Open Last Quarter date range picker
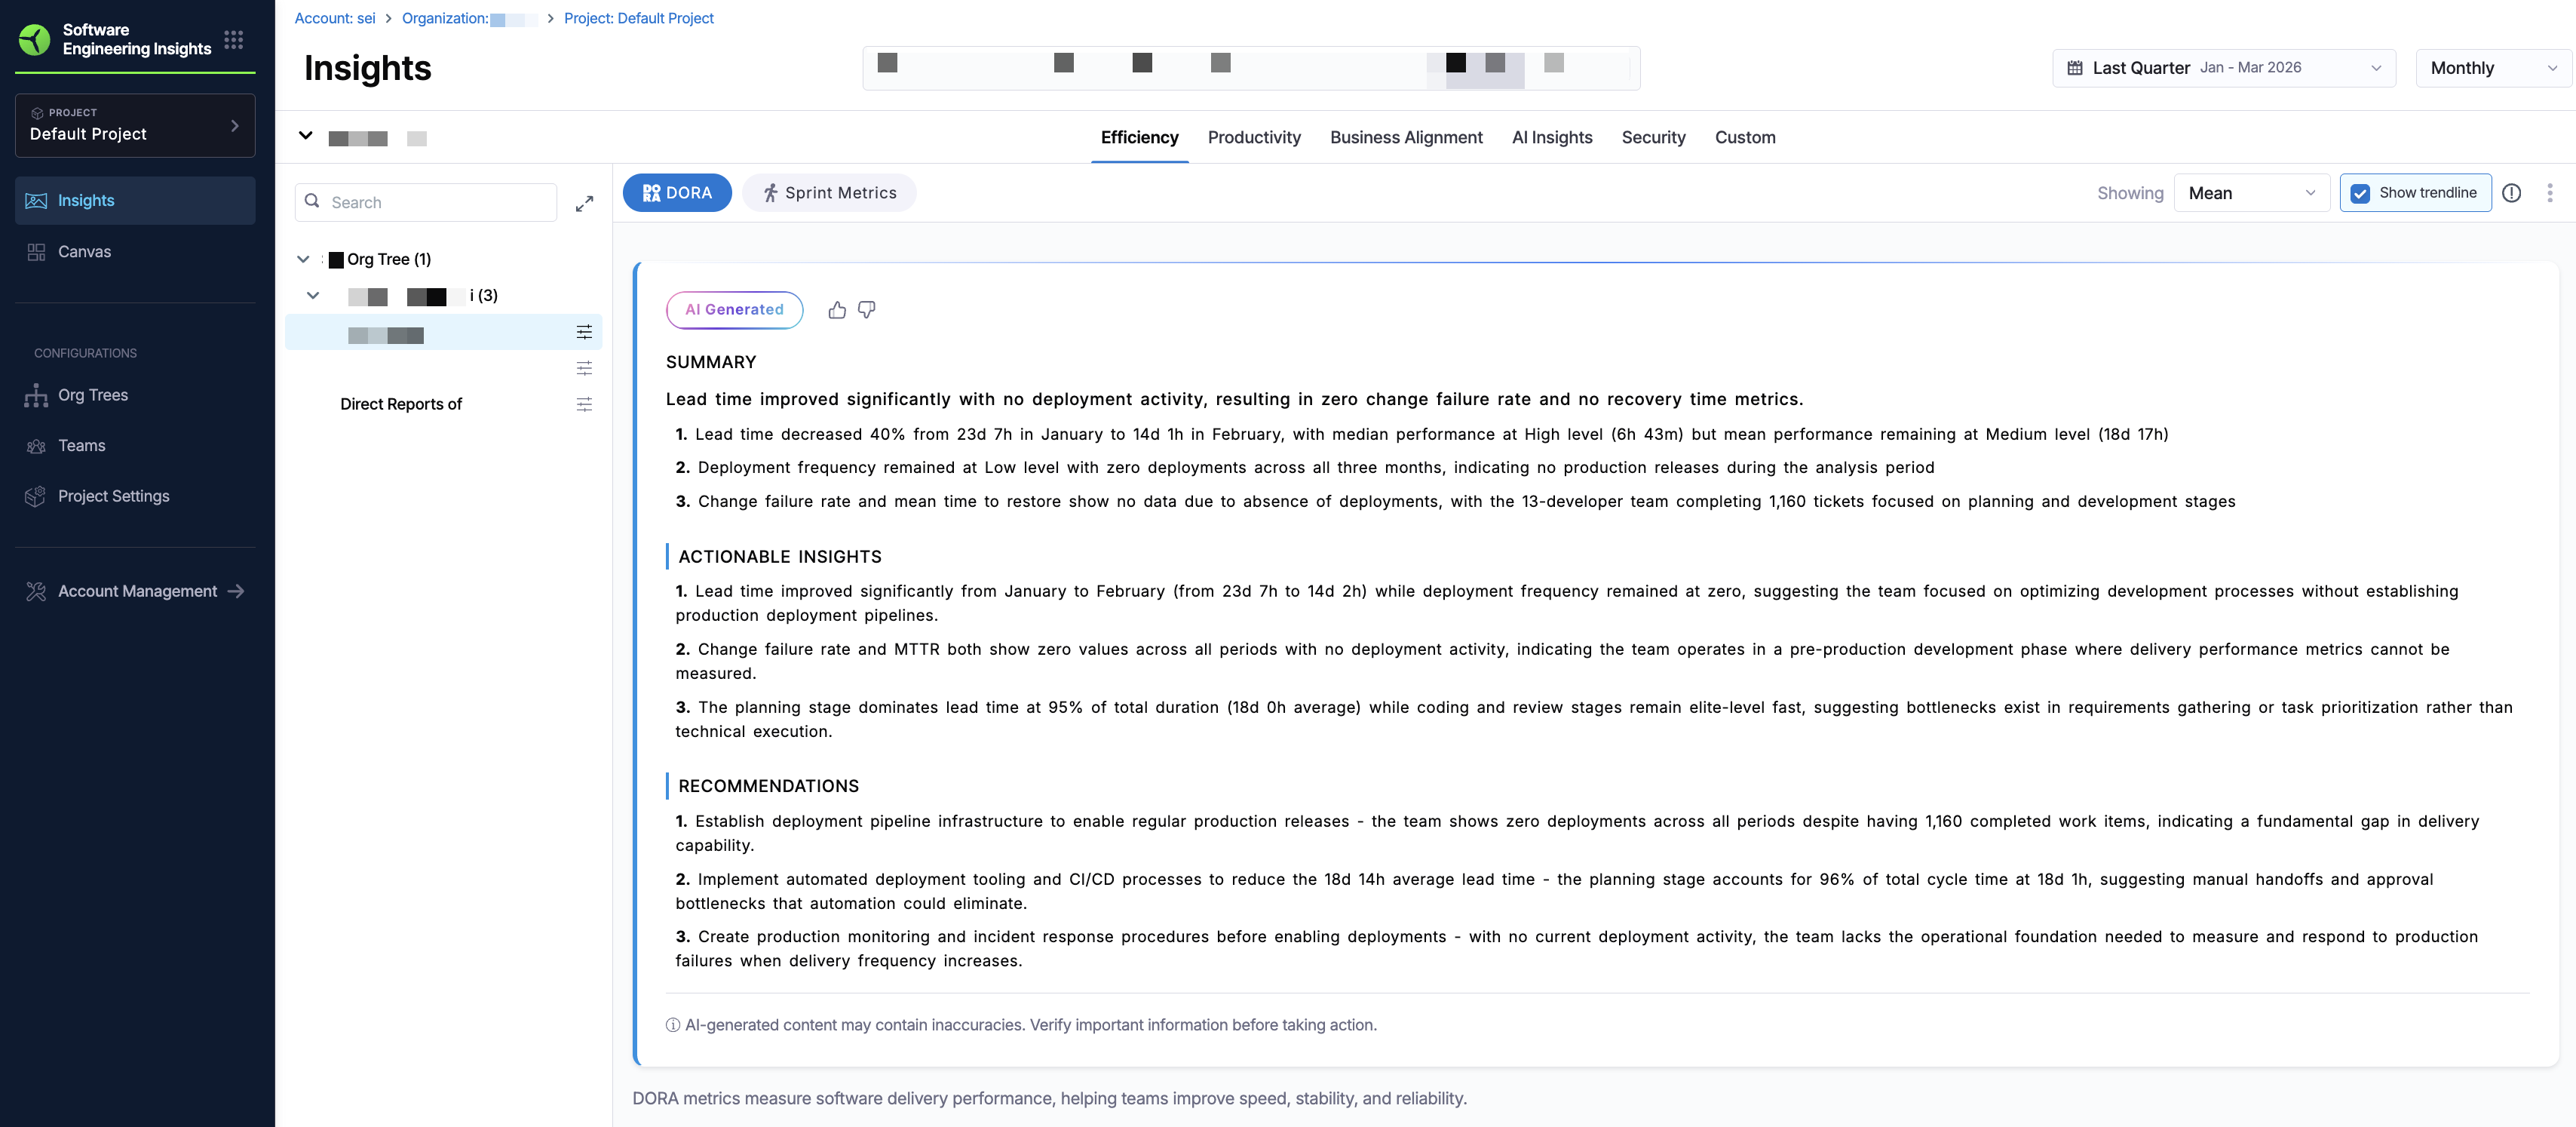Image resolution: width=2576 pixels, height=1127 pixels. click(2224, 68)
